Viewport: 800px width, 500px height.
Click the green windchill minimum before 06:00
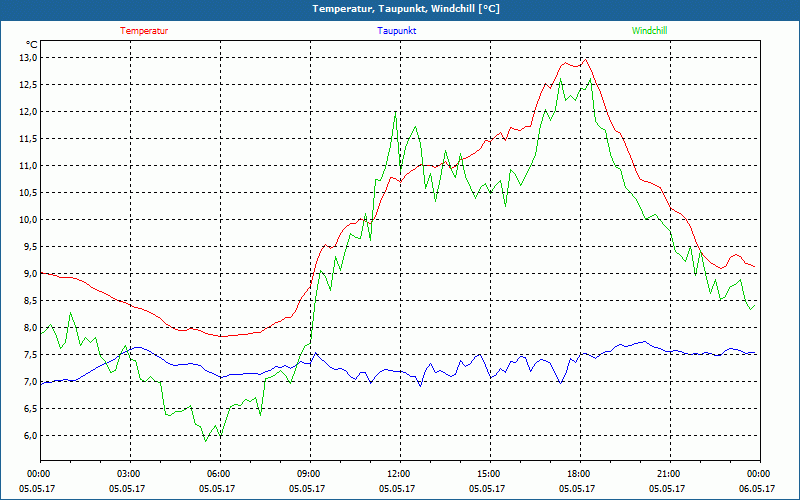pos(206,440)
